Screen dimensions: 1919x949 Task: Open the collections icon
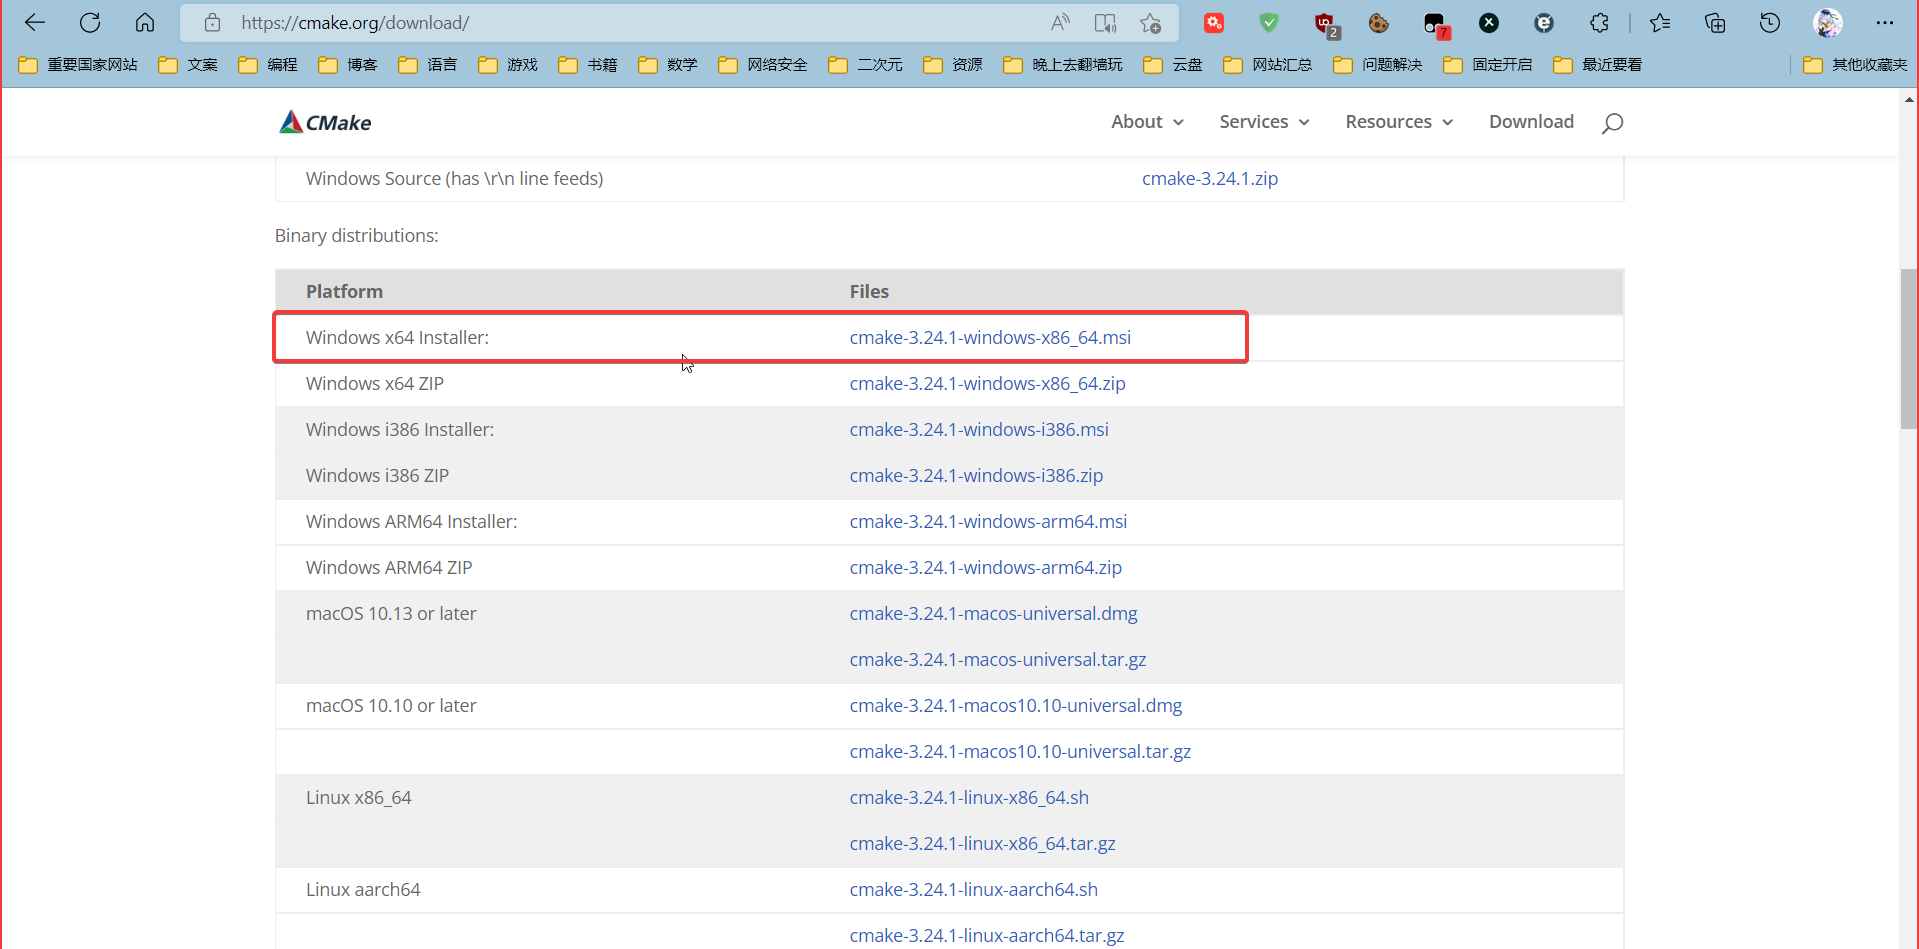1715,22
